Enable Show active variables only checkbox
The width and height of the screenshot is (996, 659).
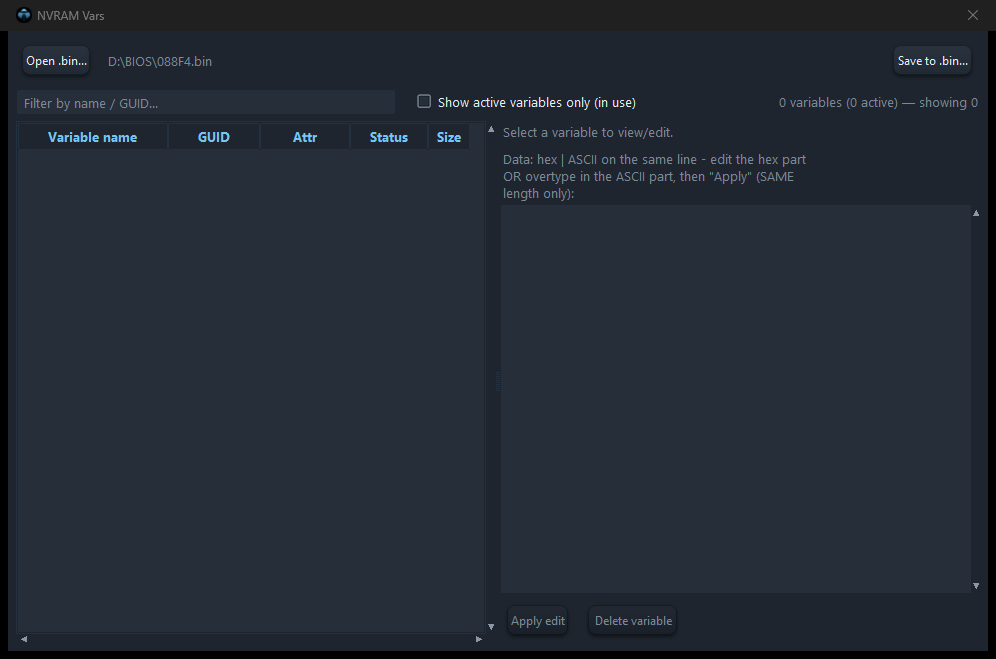424,102
